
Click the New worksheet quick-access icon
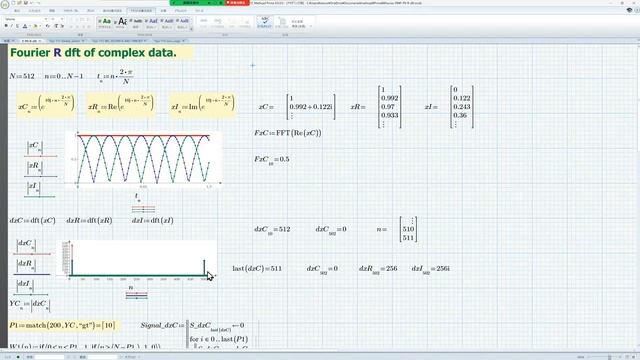coord(13,3)
